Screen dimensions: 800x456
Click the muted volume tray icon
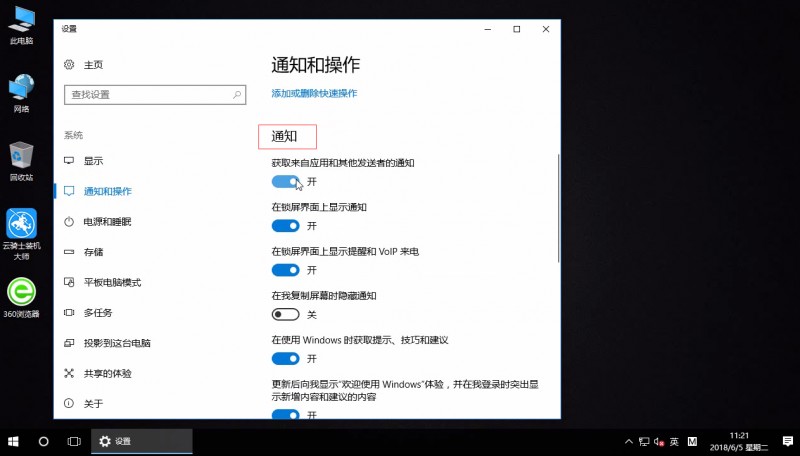pyautogui.click(x=659, y=442)
